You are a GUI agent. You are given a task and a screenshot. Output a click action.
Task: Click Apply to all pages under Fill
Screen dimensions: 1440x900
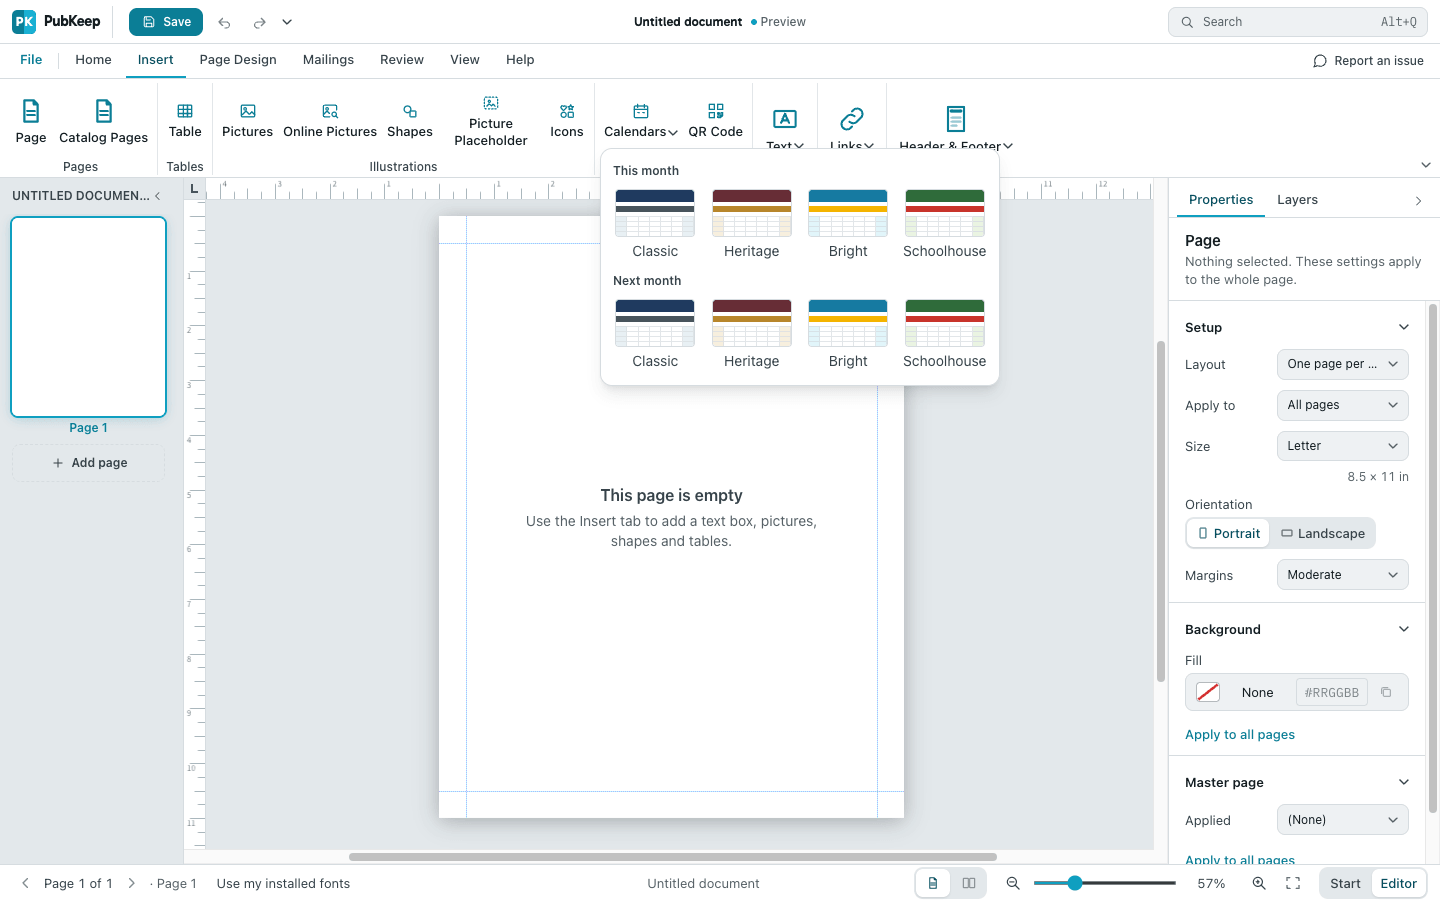click(1240, 735)
